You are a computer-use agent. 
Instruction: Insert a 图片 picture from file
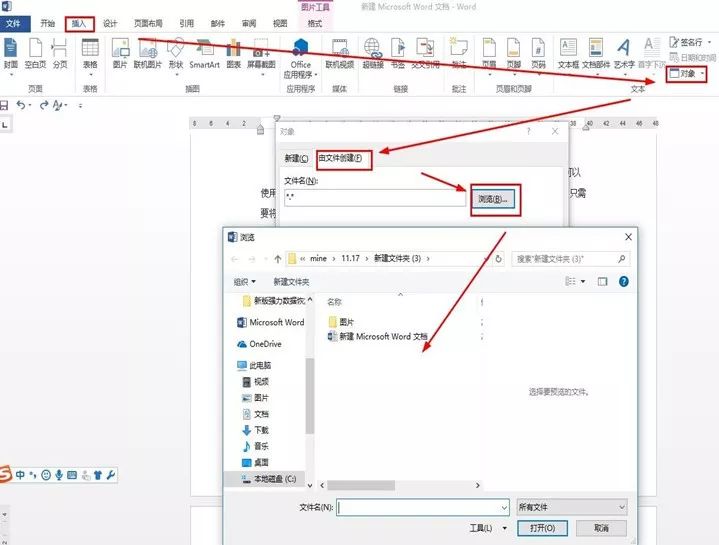point(120,54)
